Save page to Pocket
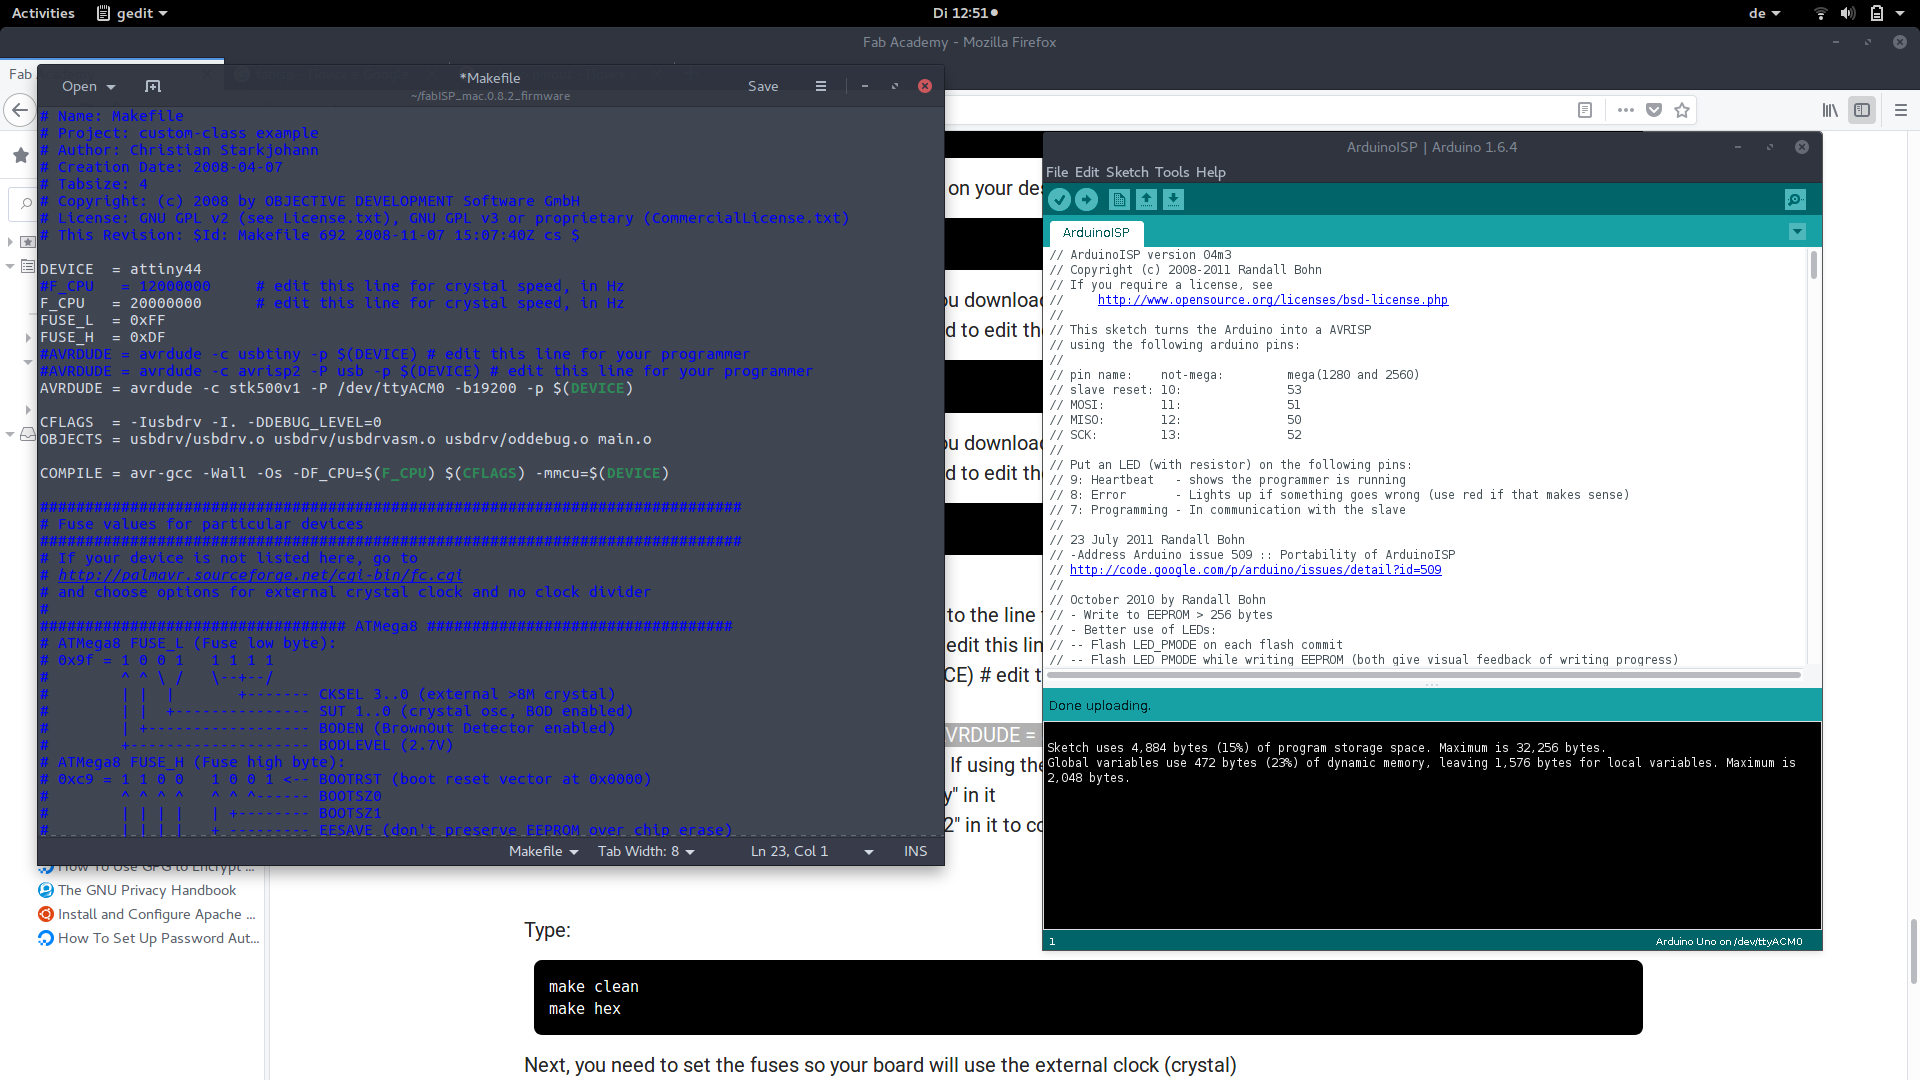 pos(1654,110)
